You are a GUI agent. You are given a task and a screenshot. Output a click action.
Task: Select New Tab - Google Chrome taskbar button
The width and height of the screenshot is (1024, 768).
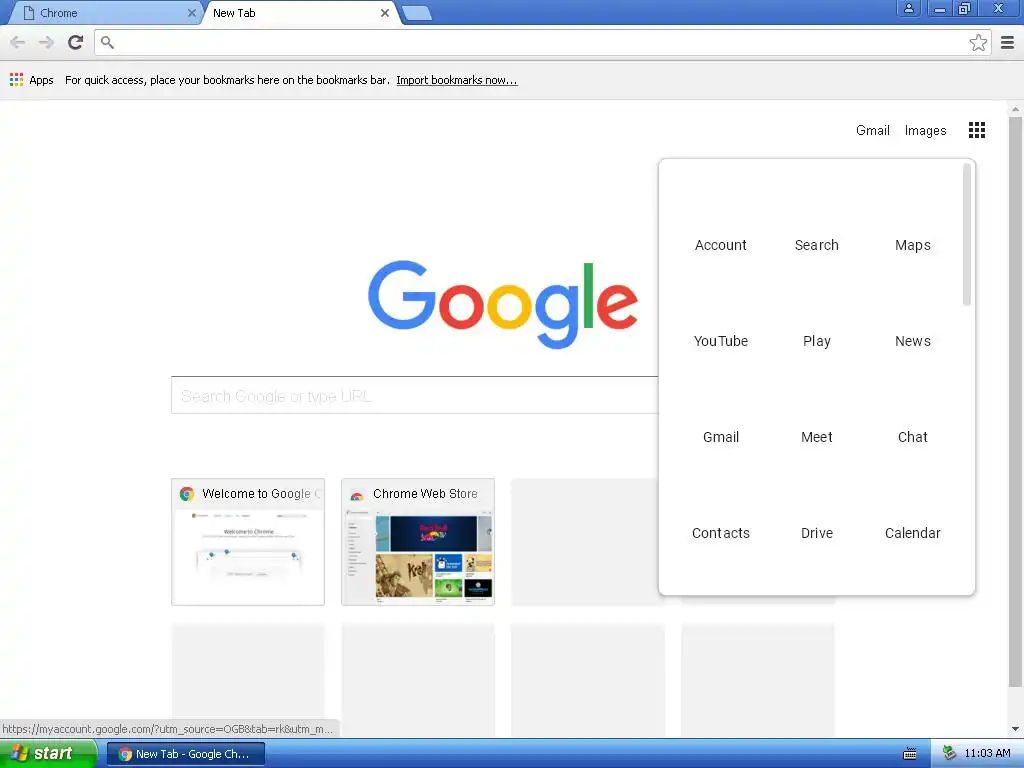tap(186, 754)
